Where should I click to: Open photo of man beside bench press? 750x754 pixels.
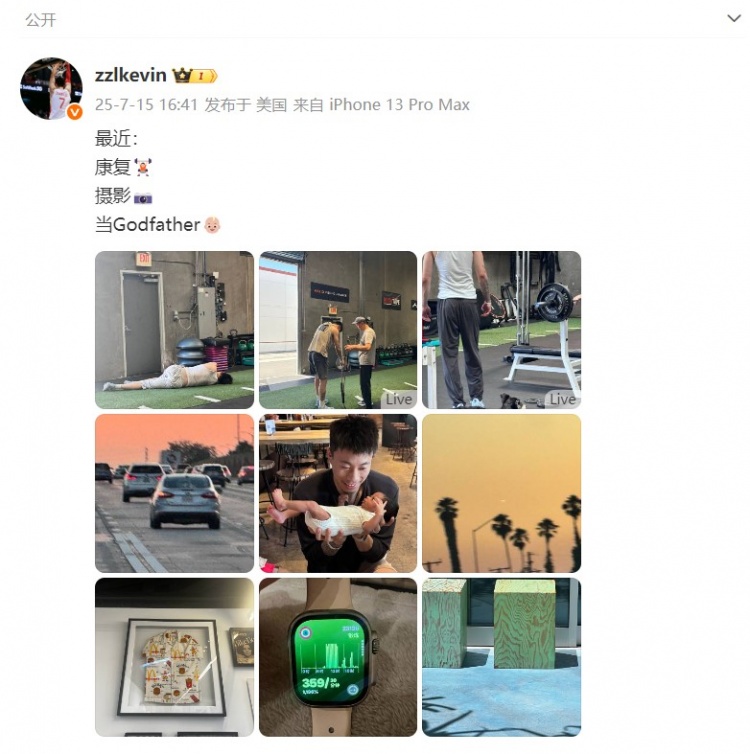tap(501, 330)
